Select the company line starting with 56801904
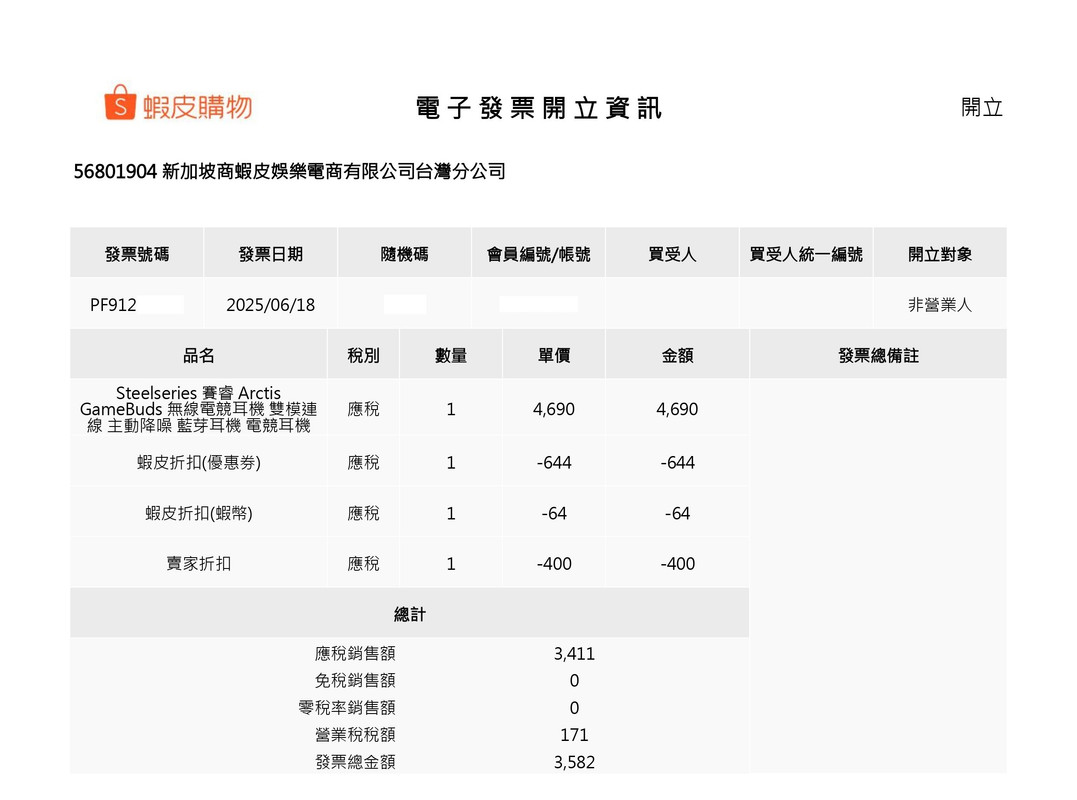The height and width of the screenshot is (800, 1077). 289,171
